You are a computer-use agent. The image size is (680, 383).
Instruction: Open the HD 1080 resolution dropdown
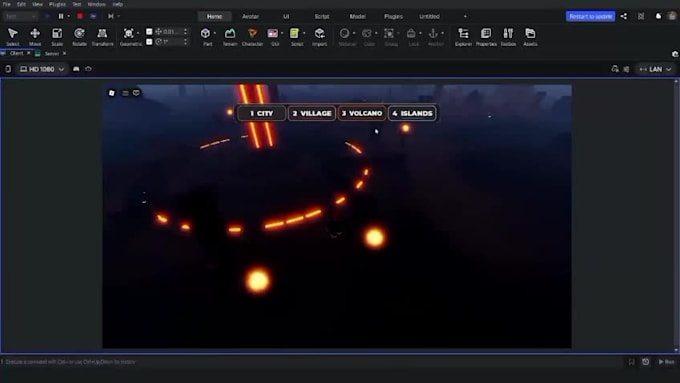(x=42, y=69)
